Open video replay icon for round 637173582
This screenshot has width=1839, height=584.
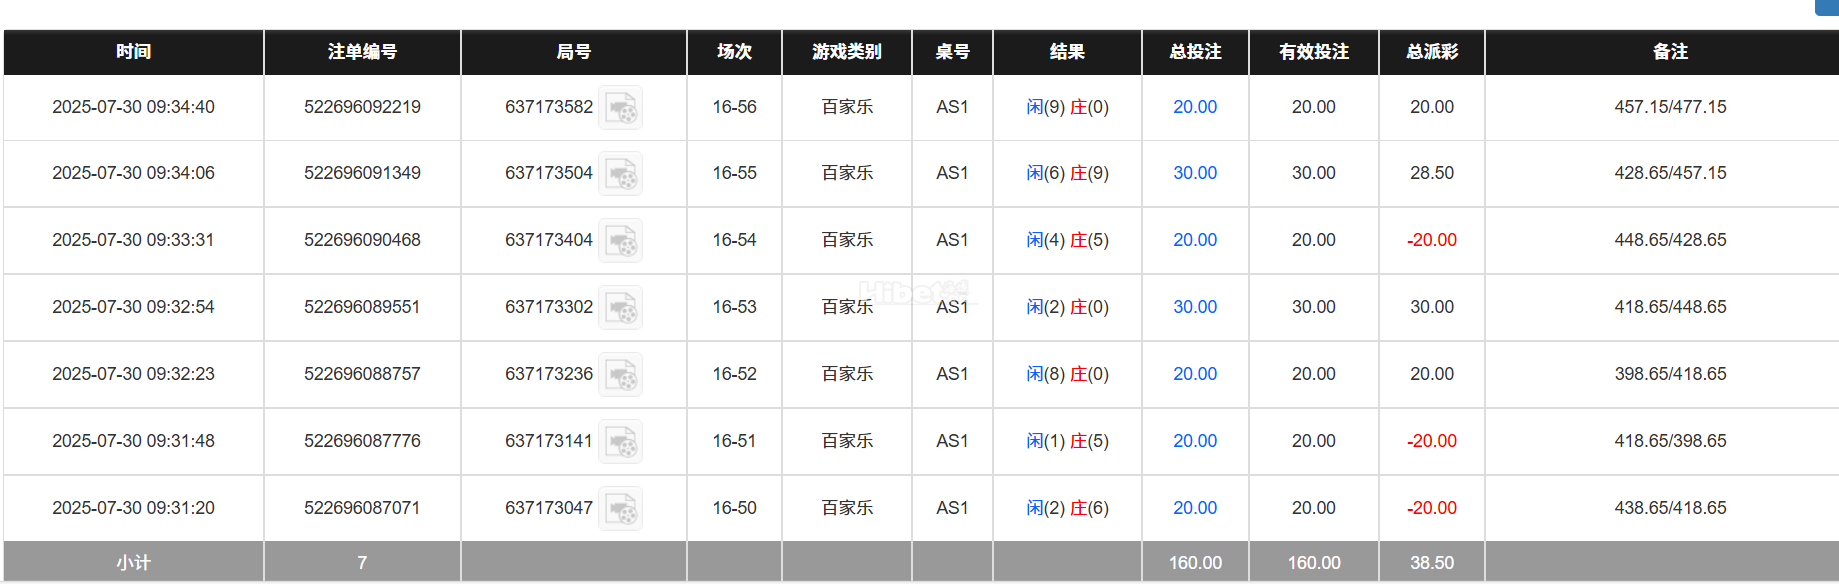[620, 108]
